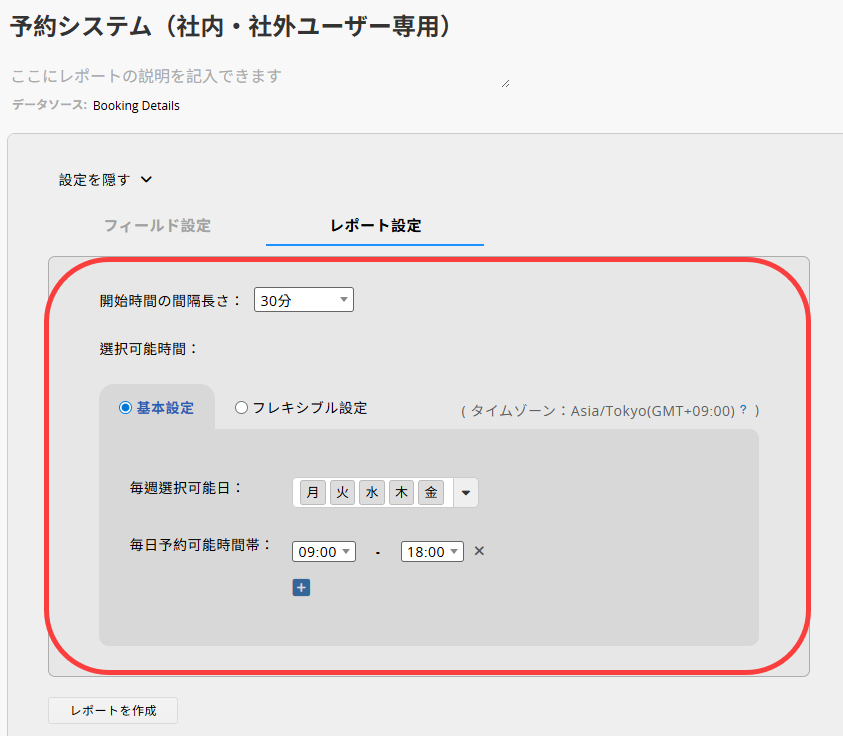
Task: Open the 18:00 end time dropdown
Action: tap(432, 552)
